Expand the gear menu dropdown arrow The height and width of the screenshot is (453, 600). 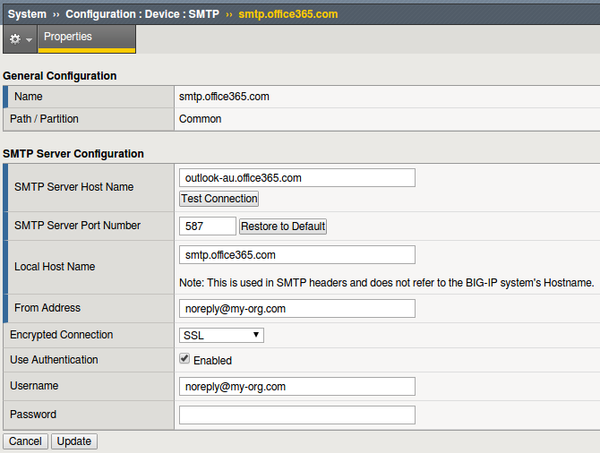(x=29, y=40)
